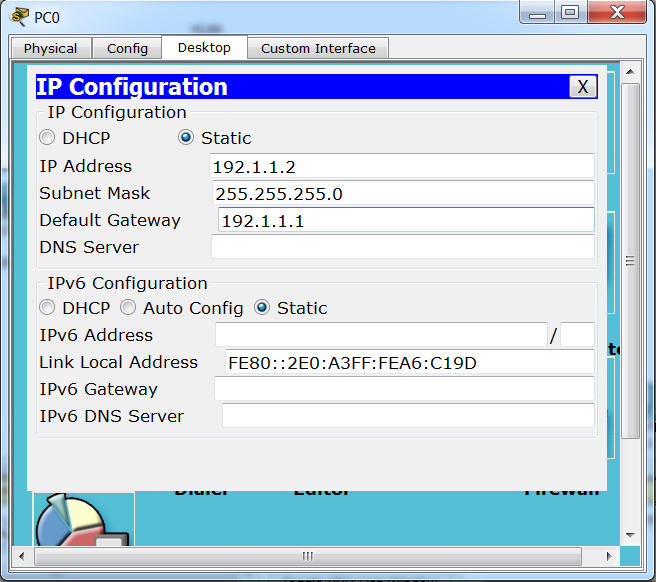Click the pie chart desktop app icon
Viewport: 656px width, 582px height.
point(83,520)
